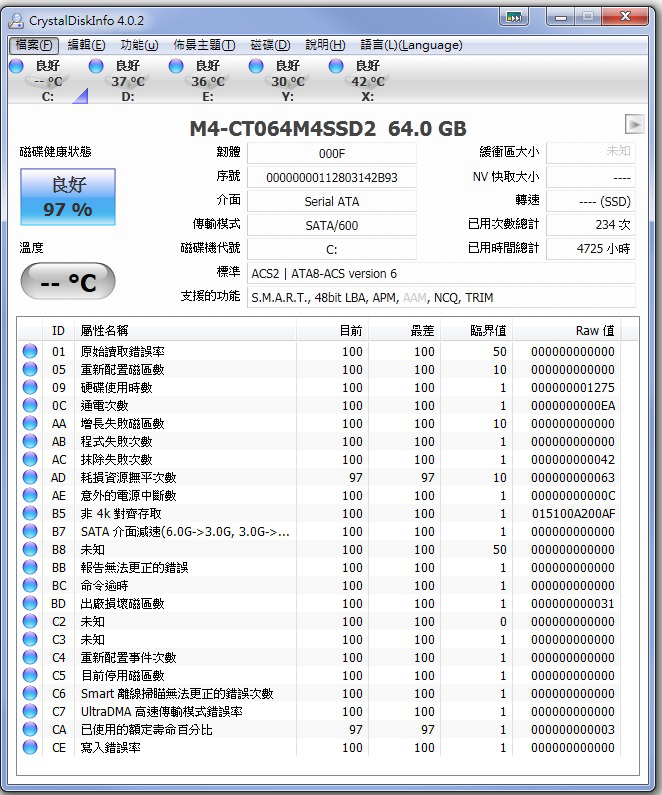
Task: Click status icon for attribute AB
Action: 30,441
